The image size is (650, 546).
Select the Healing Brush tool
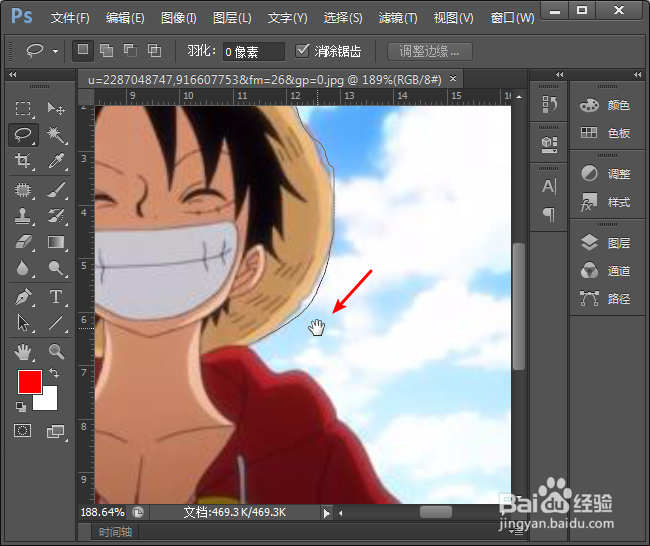pyautogui.click(x=23, y=190)
